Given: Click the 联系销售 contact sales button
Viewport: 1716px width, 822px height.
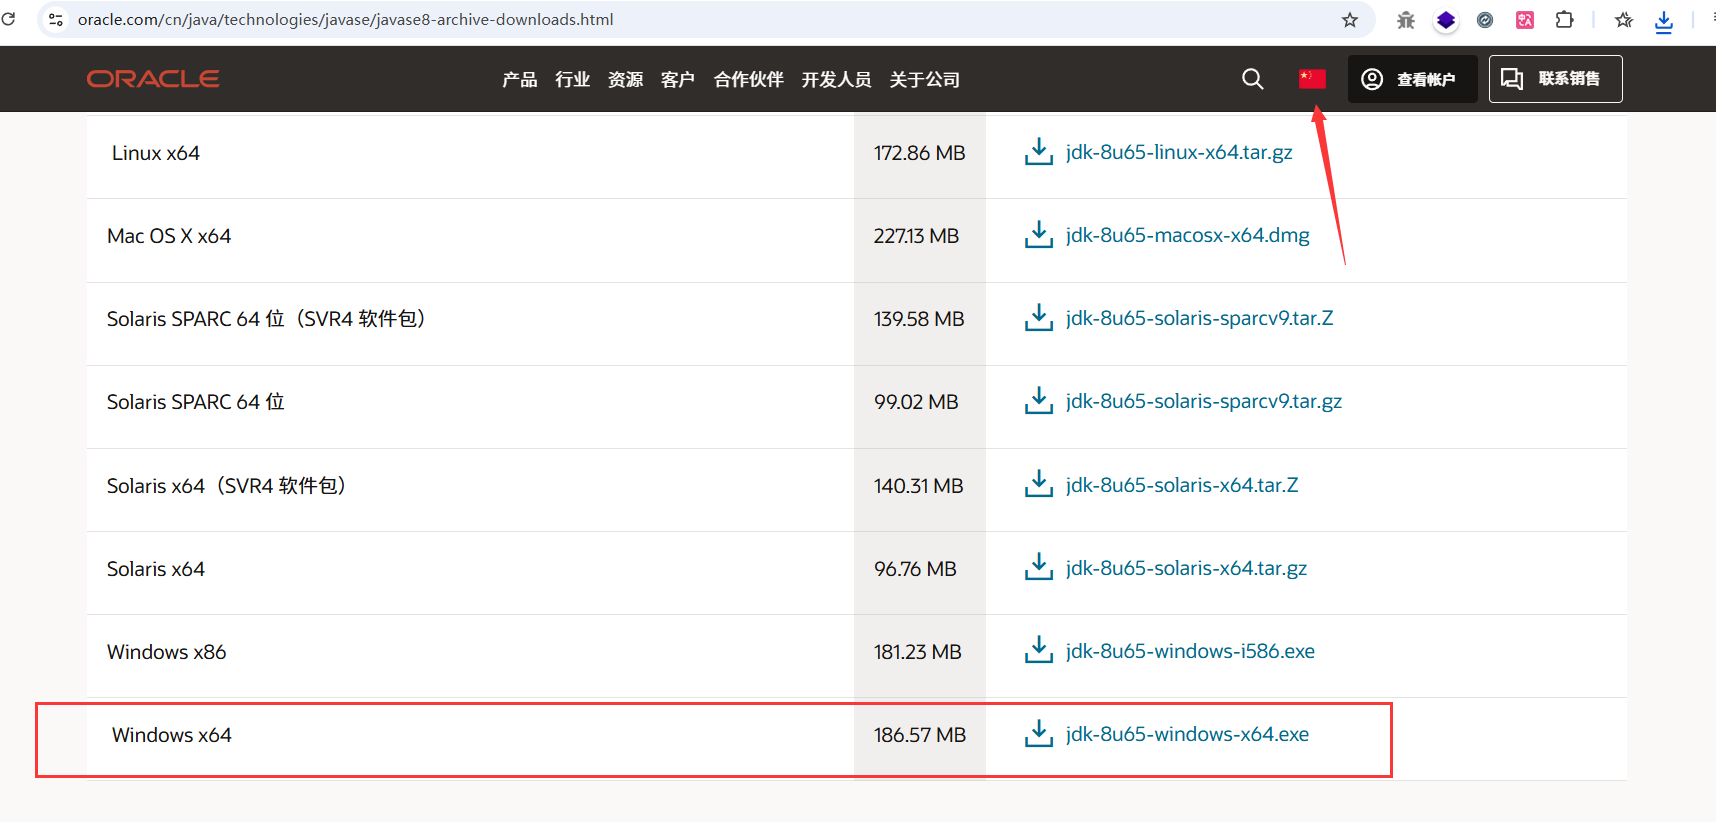Looking at the screenshot, I should pos(1555,79).
